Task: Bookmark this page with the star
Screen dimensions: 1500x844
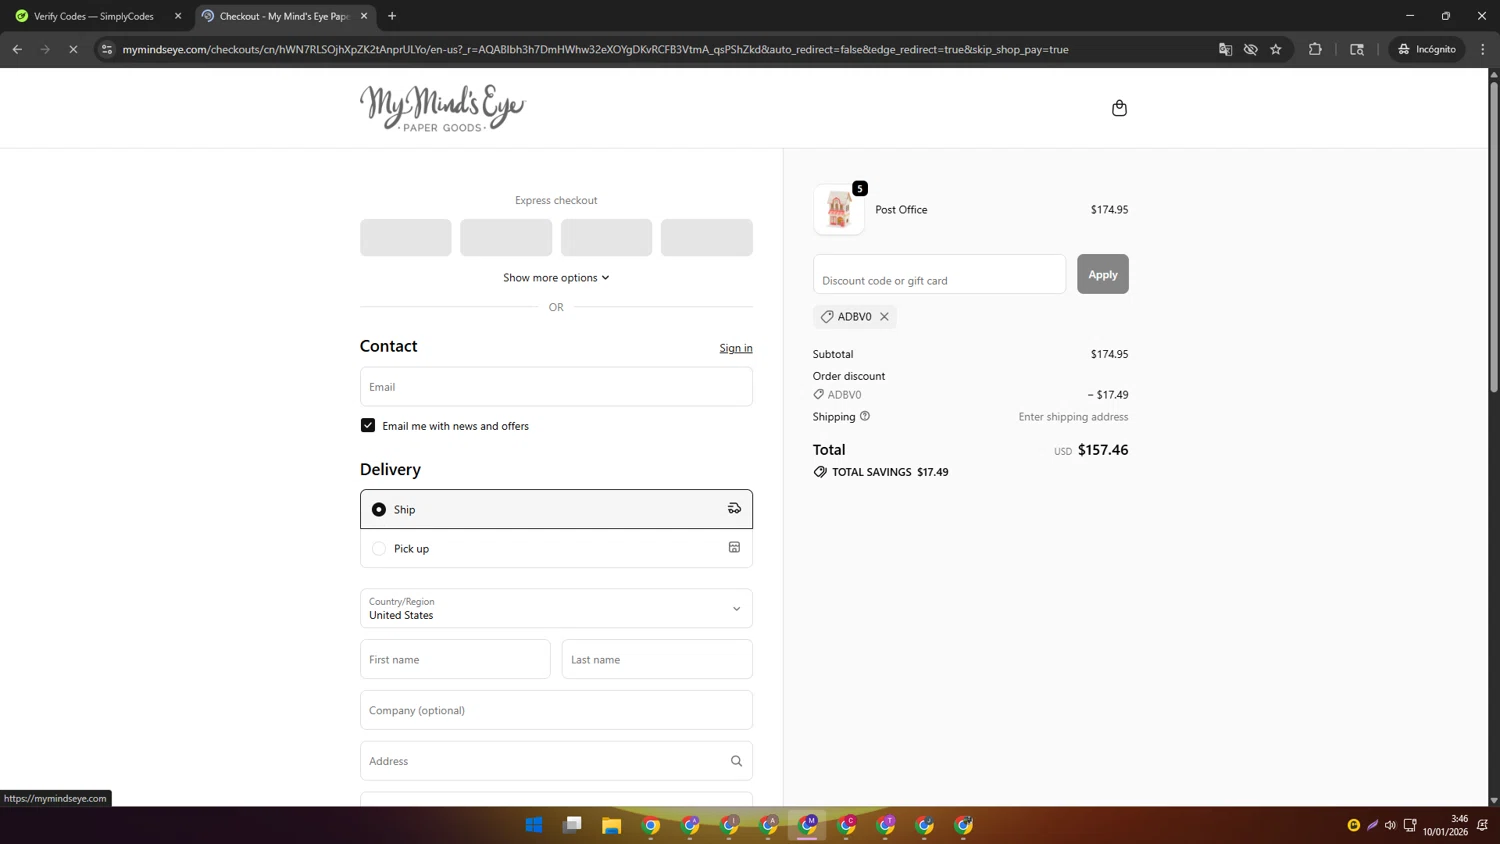Action: 1276,49
